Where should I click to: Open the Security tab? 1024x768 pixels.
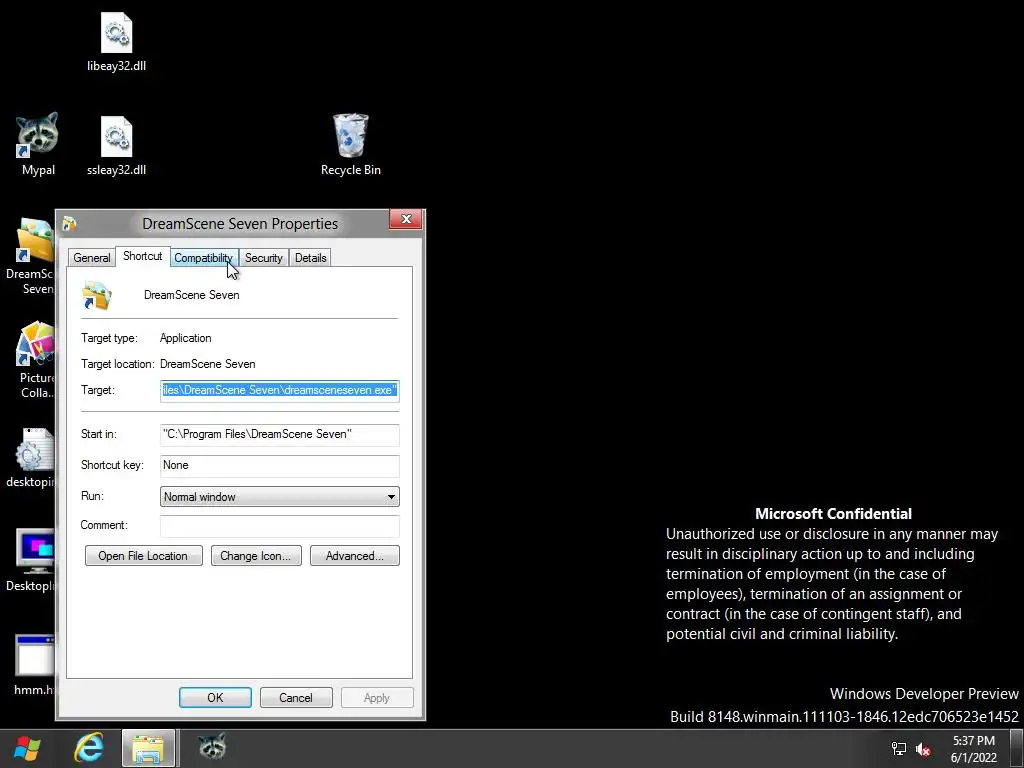tap(264, 258)
